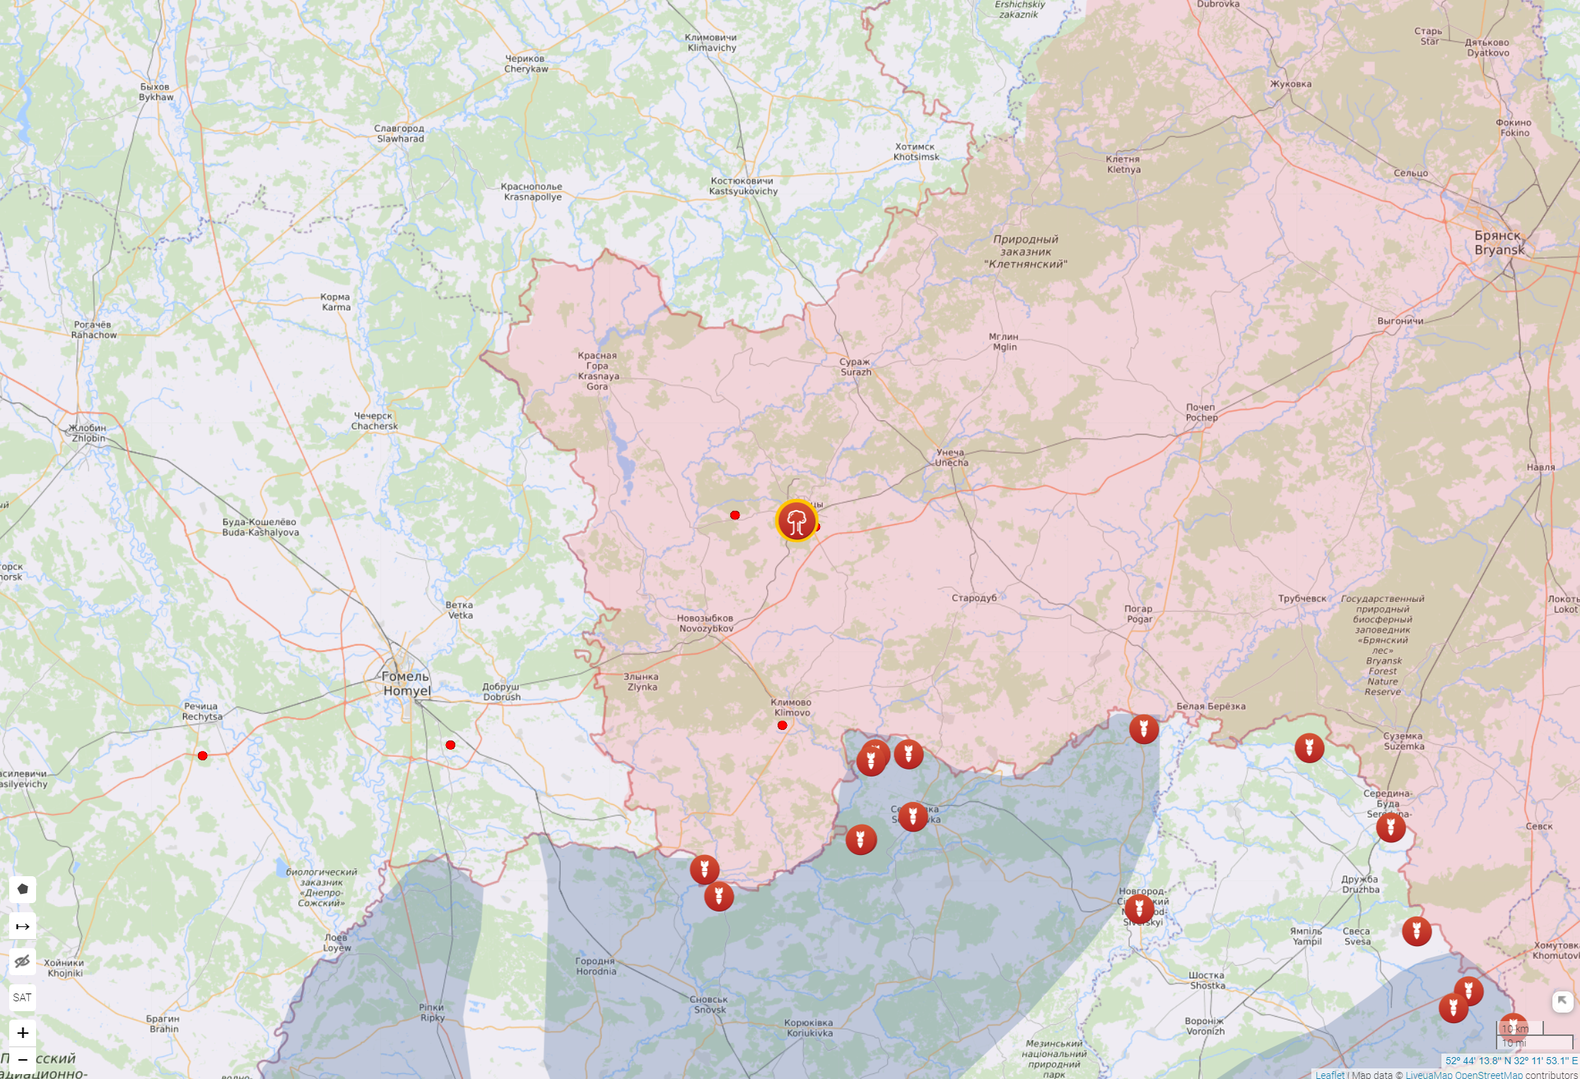Select the polygon drawing tool
The width and height of the screenshot is (1580, 1079).
22,889
